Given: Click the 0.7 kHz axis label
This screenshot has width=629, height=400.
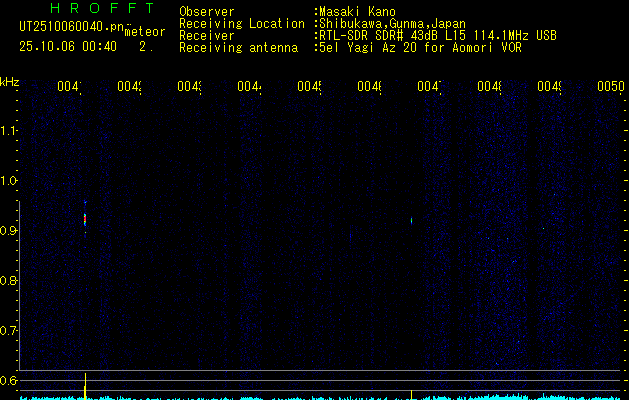Looking at the screenshot, I should point(8,331).
